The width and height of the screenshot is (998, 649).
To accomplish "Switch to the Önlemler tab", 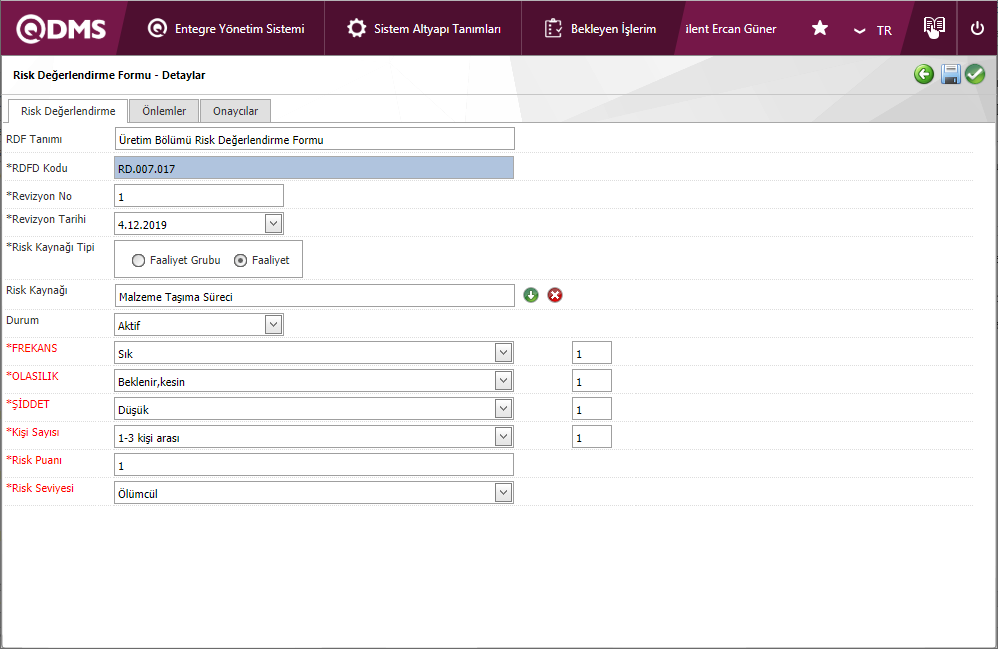I will coord(164,111).
